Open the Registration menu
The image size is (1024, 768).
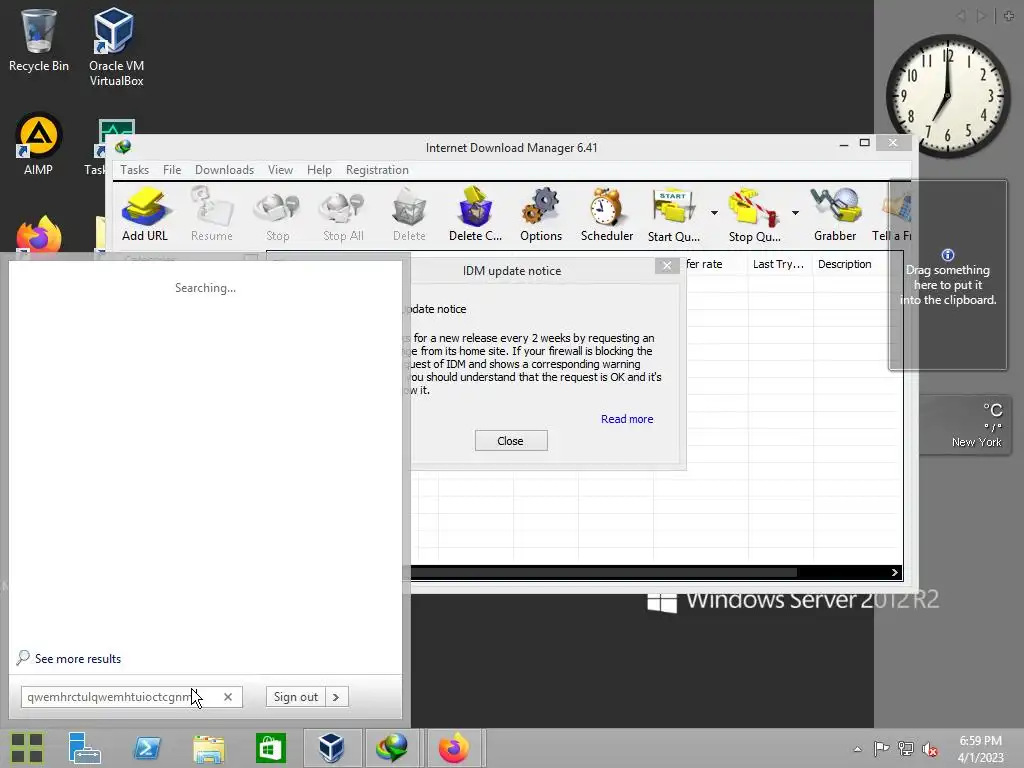click(377, 170)
